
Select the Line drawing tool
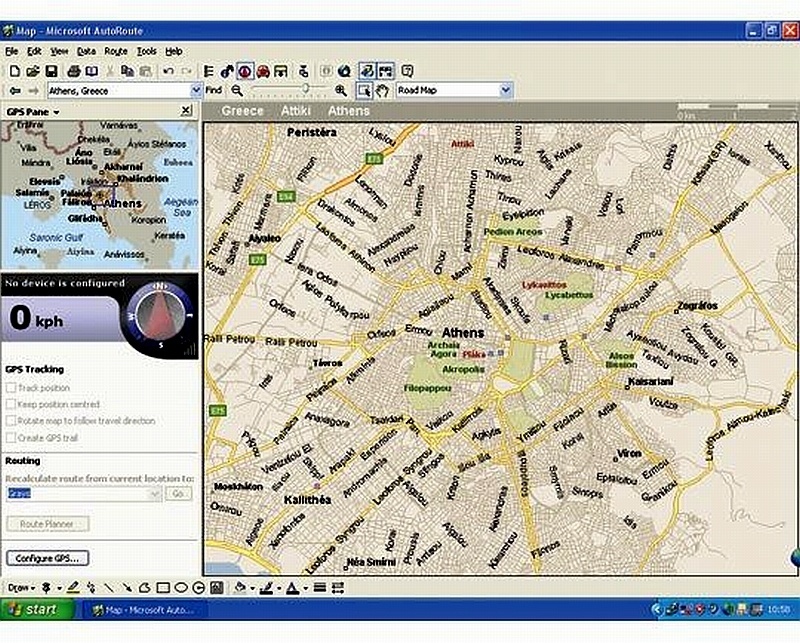[109, 588]
